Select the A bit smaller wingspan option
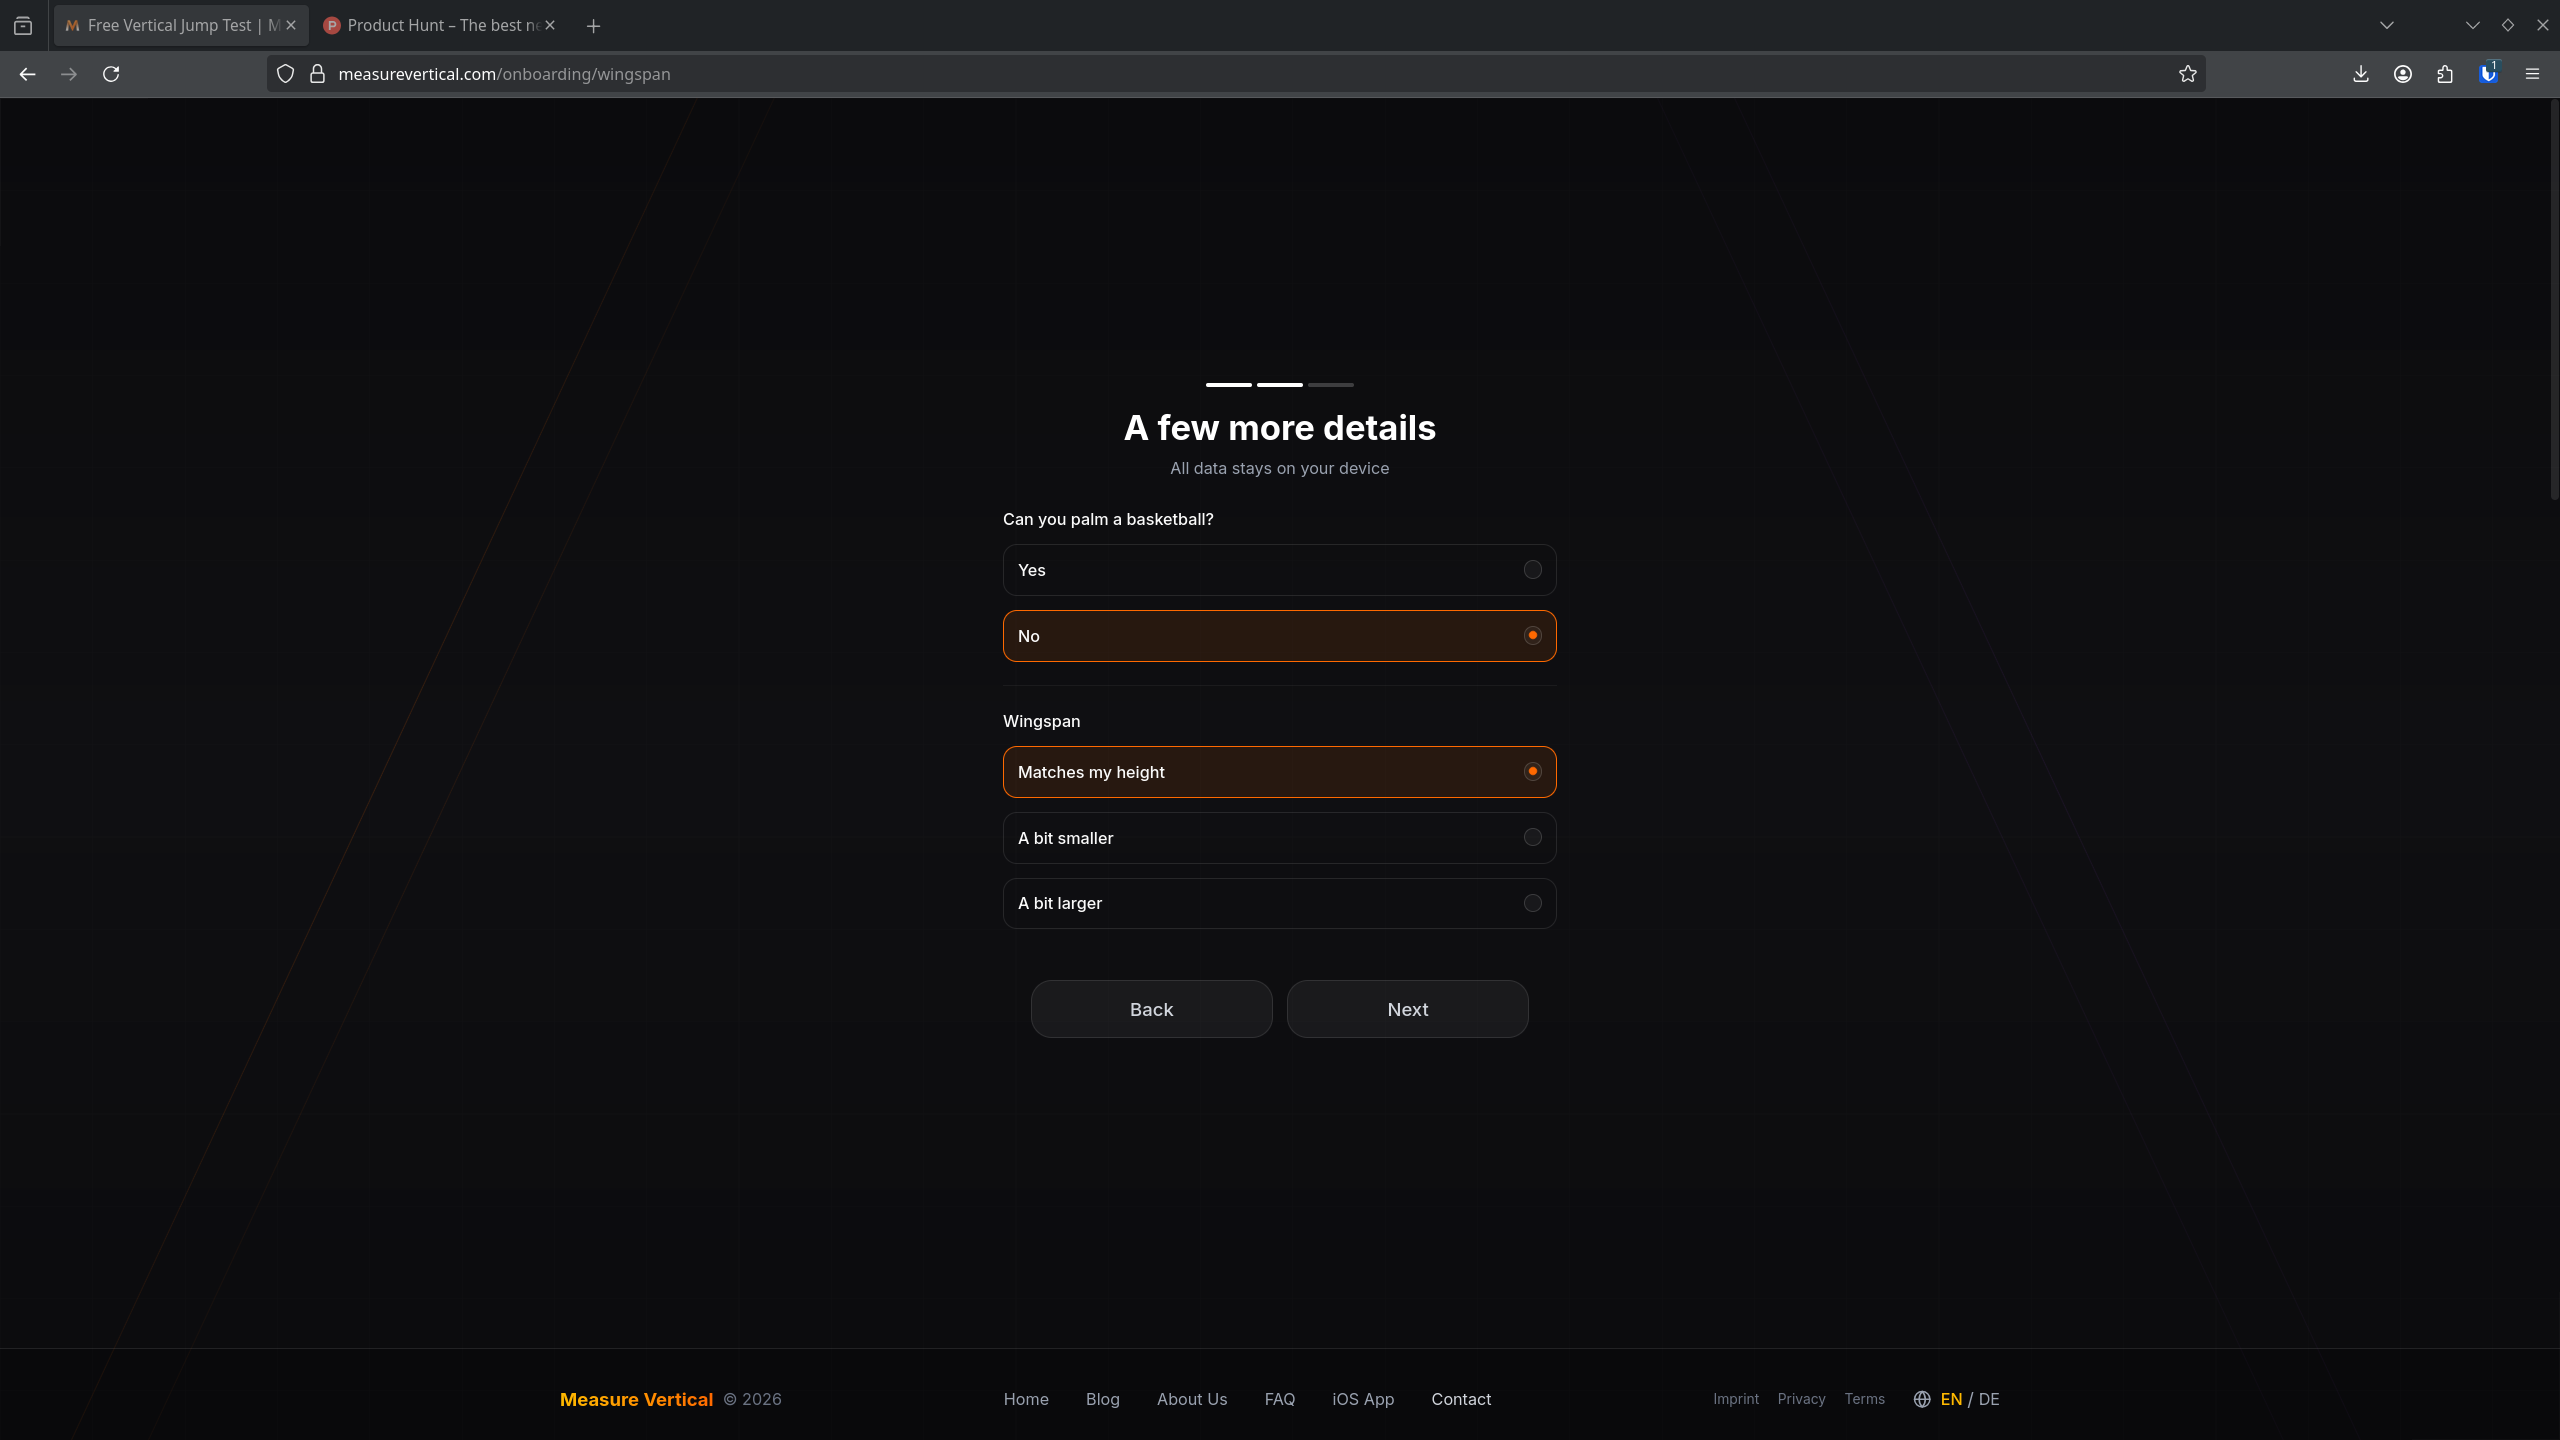 (x=1279, y=838)
